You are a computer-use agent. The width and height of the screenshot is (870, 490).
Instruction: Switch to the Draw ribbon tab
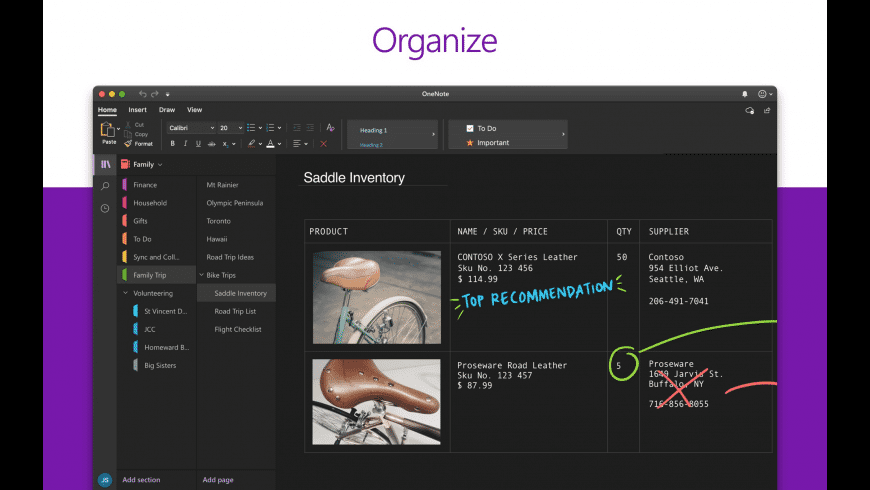167,110
